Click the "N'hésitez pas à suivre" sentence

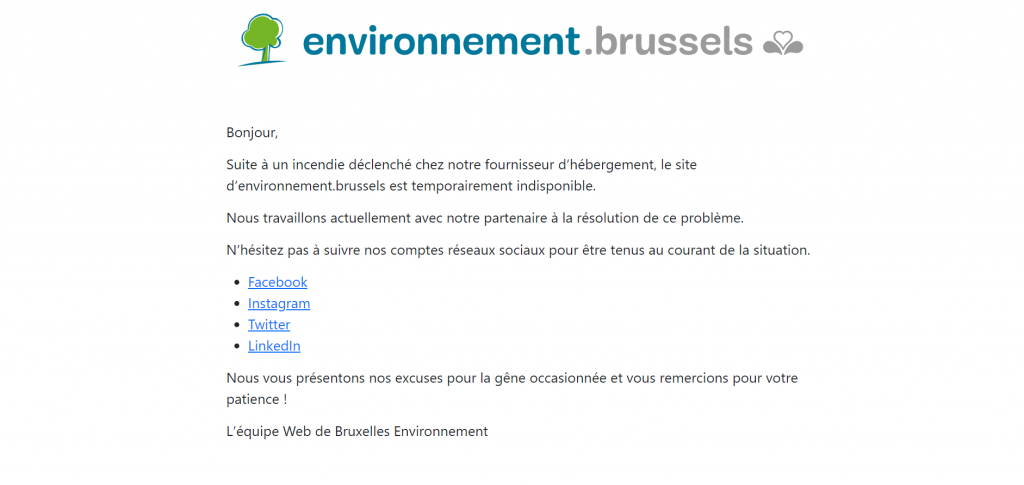click(x=518, y=249)
